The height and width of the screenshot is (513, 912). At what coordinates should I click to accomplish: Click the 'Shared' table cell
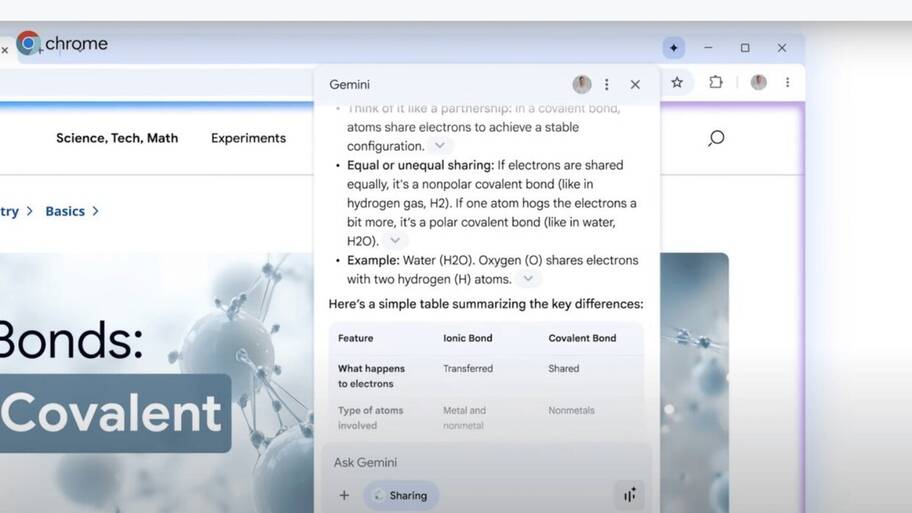(x=564, y=369)
